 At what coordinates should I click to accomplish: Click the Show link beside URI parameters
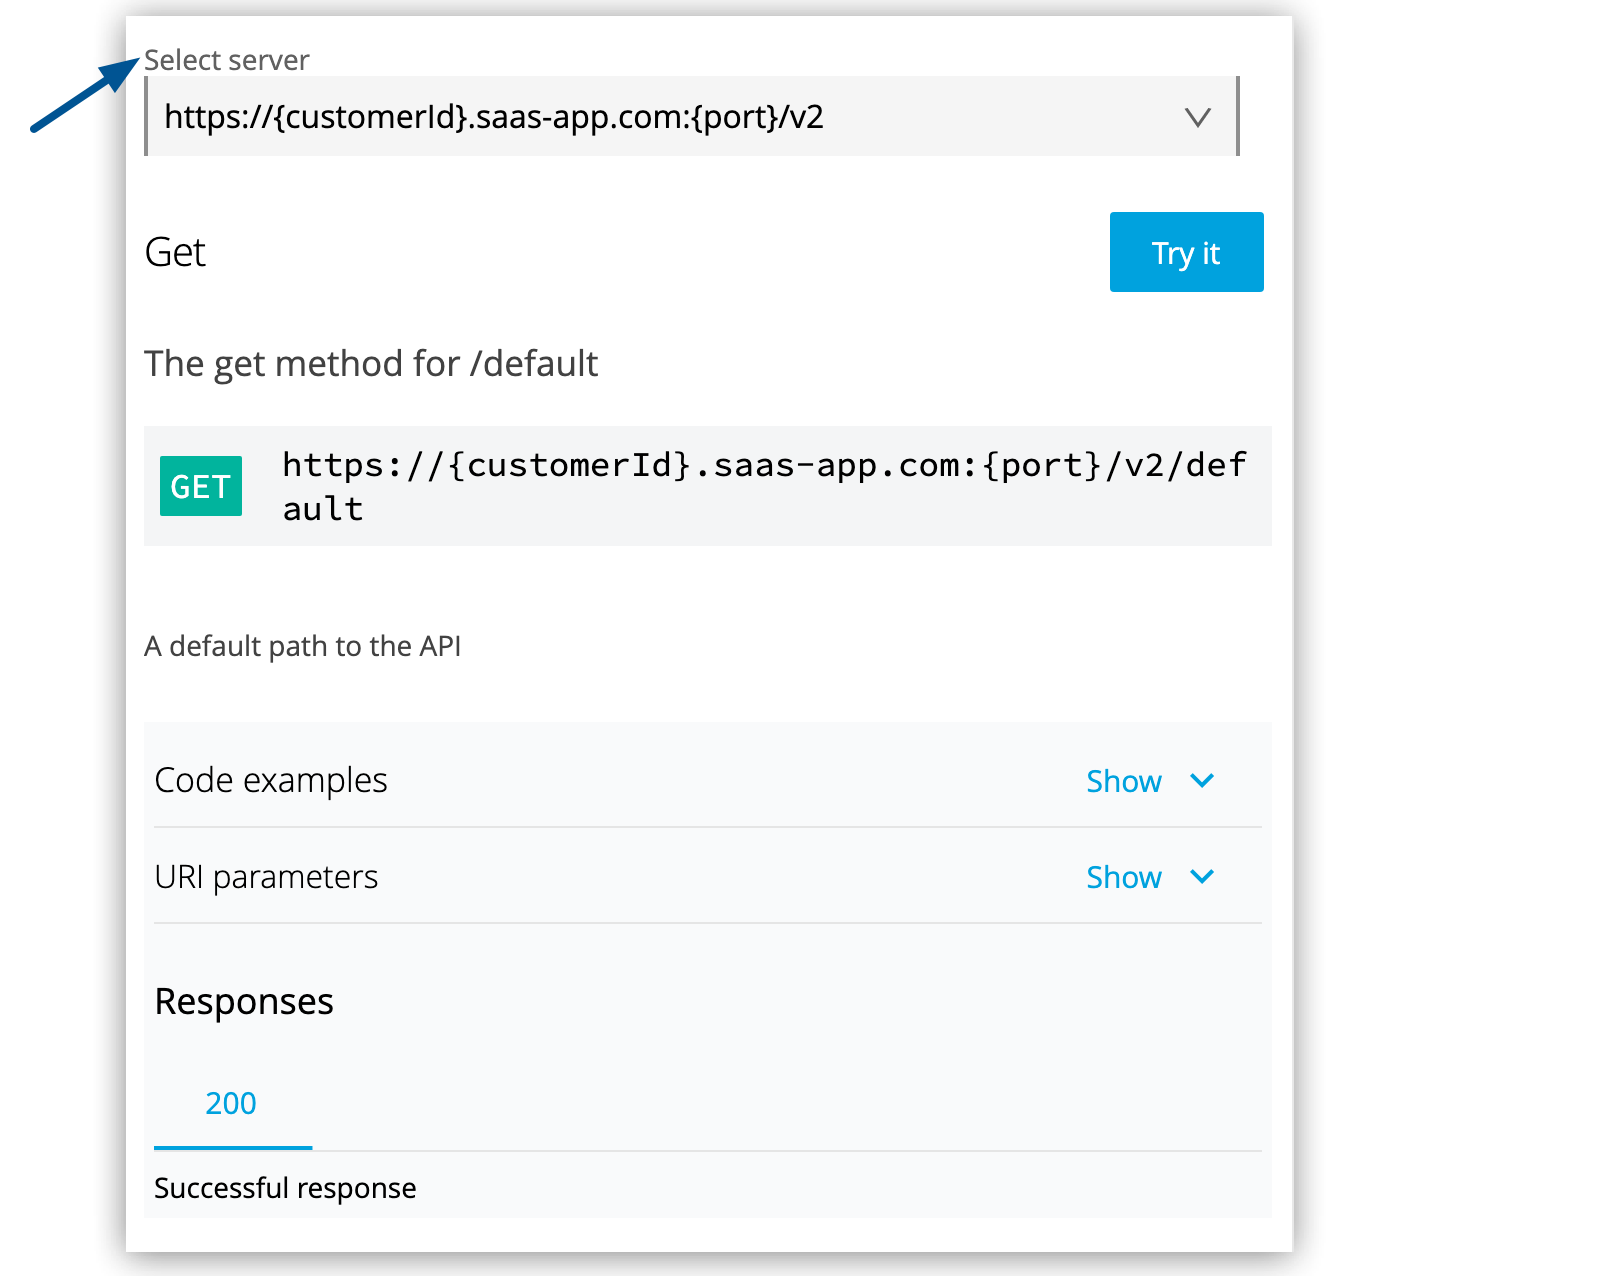(1124, 877)
